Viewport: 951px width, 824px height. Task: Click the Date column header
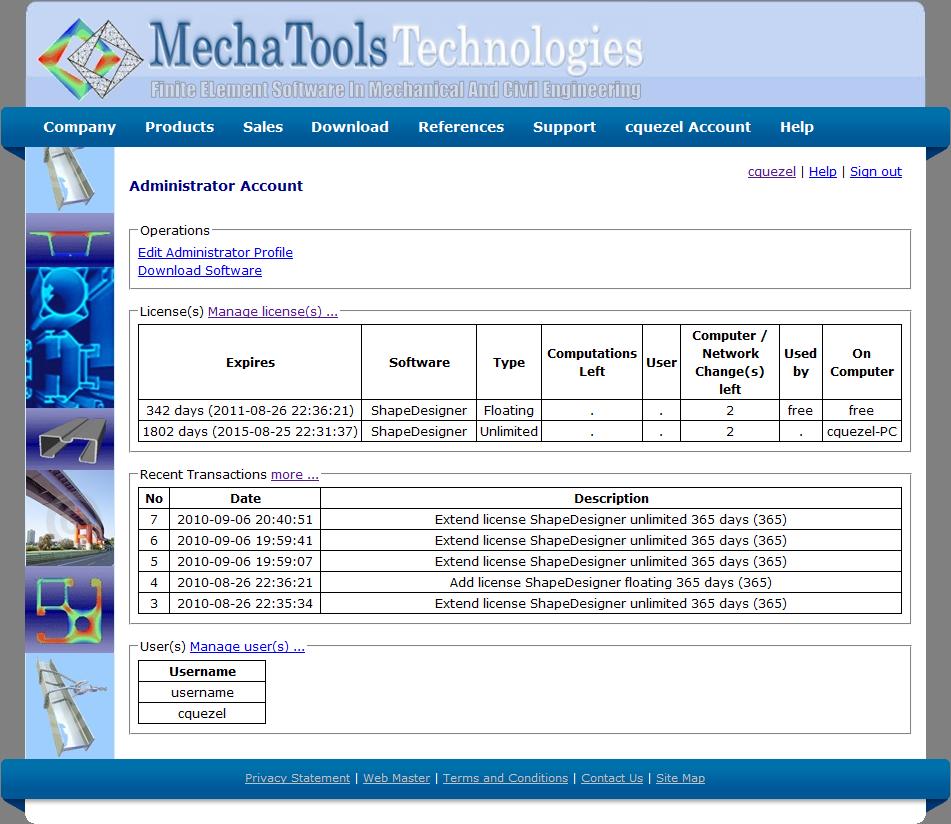coord(245,498)
